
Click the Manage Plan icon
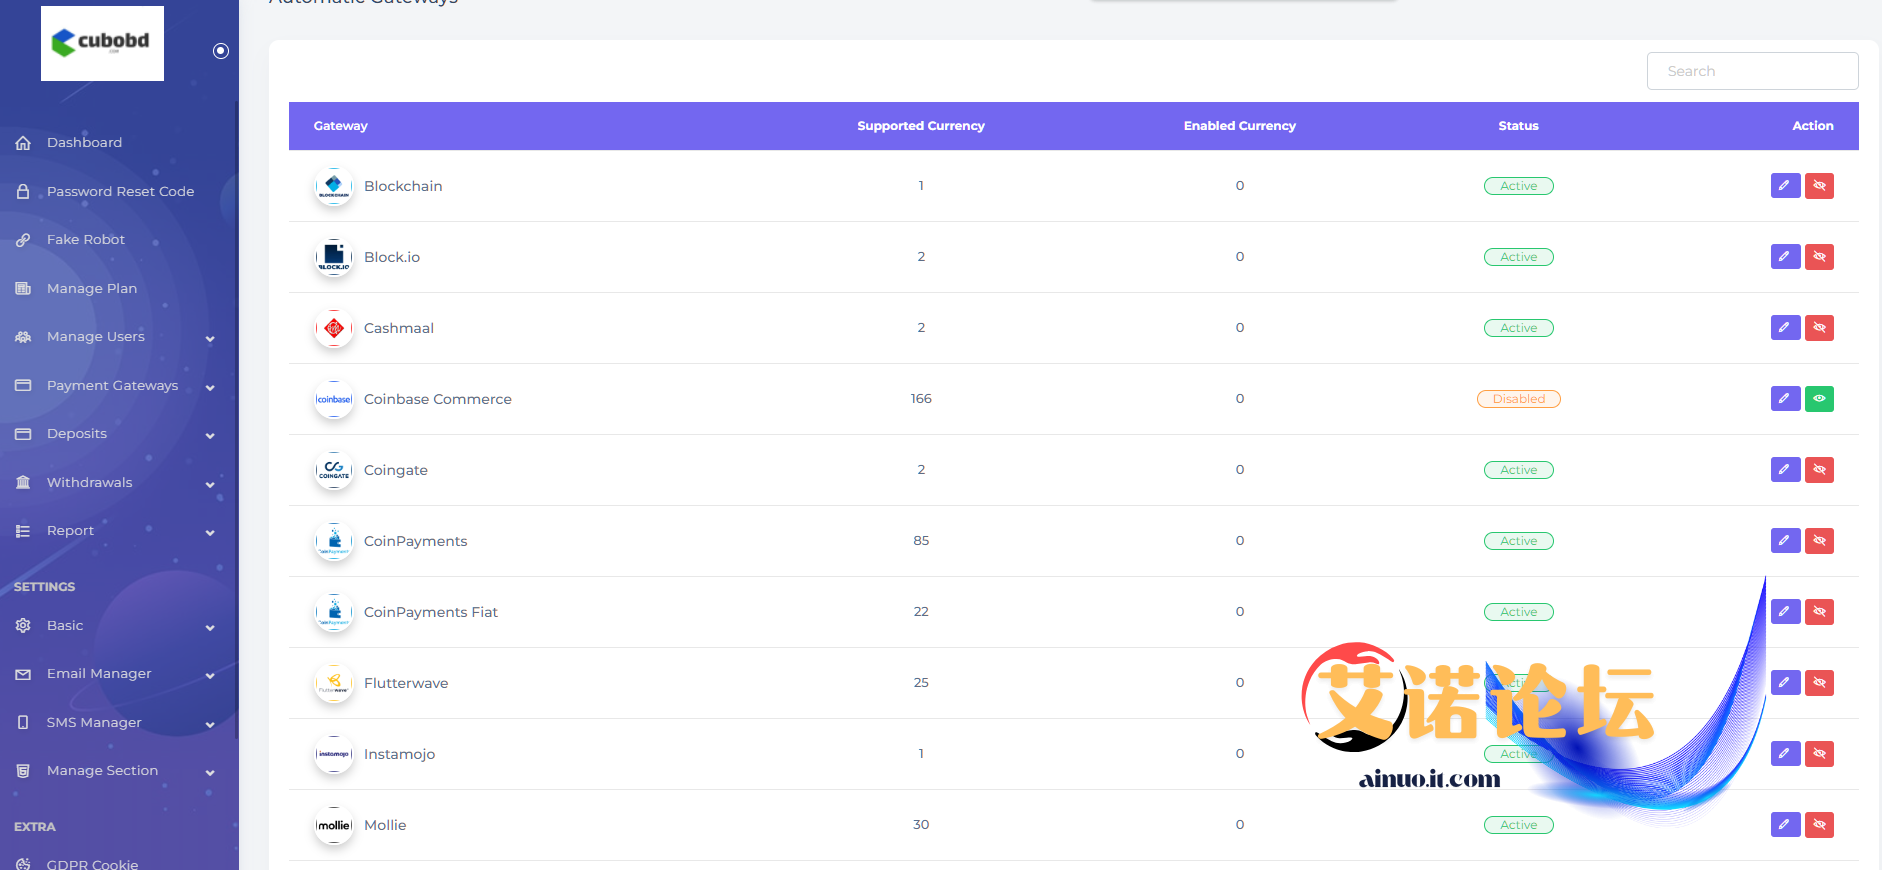pos(23,288)
